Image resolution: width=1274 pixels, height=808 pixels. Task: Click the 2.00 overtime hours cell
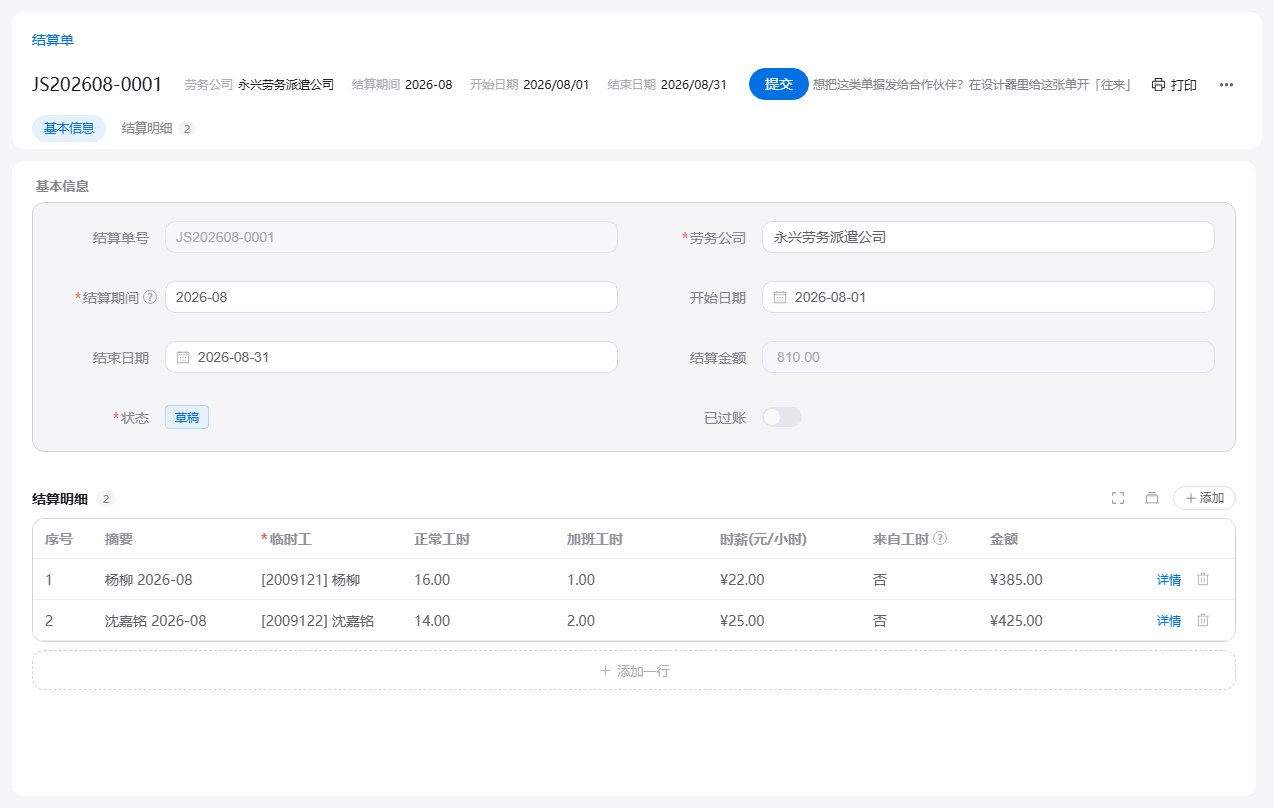tap(581, 621)
